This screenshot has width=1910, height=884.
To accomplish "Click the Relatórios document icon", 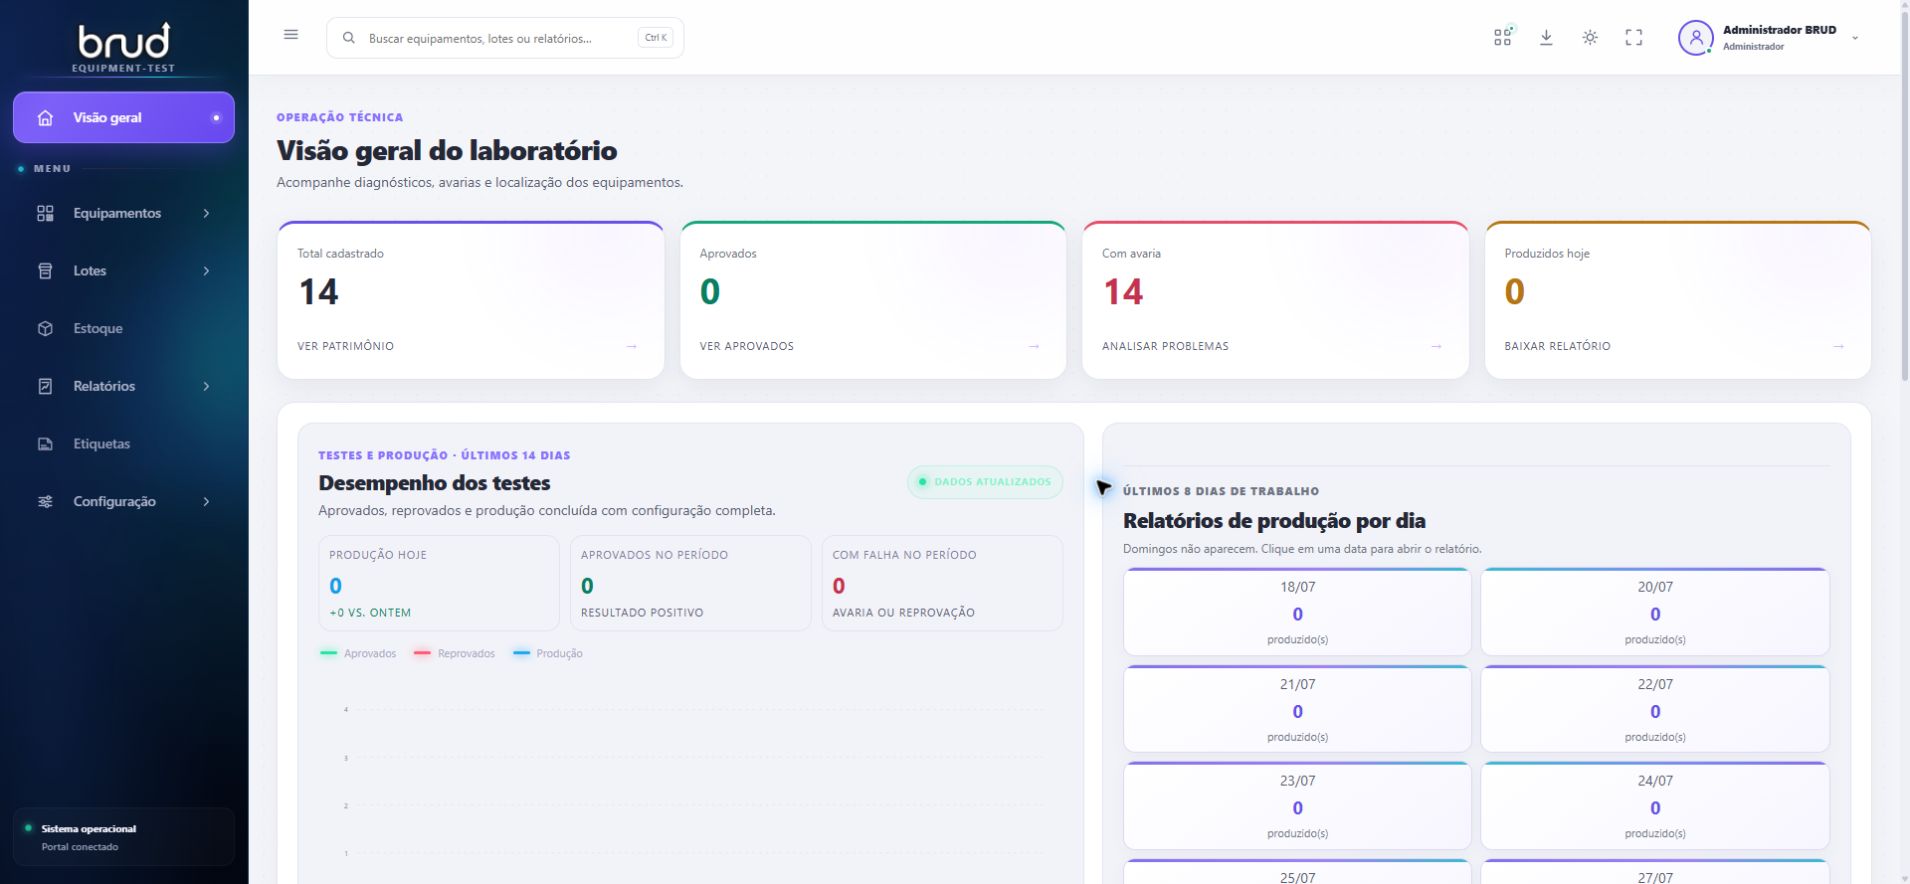I will pos(45,386).
